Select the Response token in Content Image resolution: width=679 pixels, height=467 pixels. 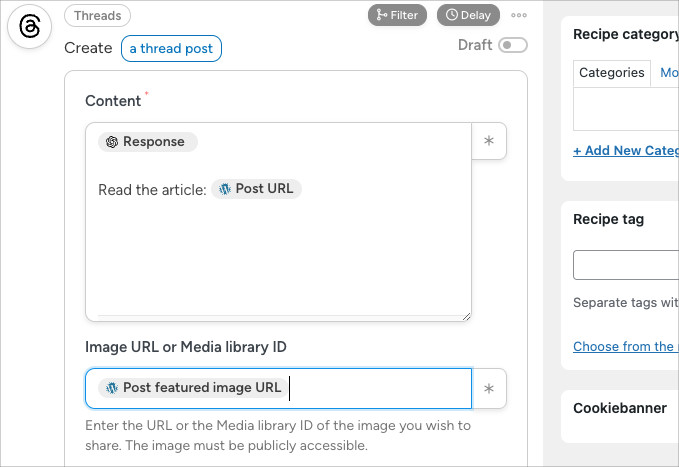pyautogui.click(x=147, y=142)
